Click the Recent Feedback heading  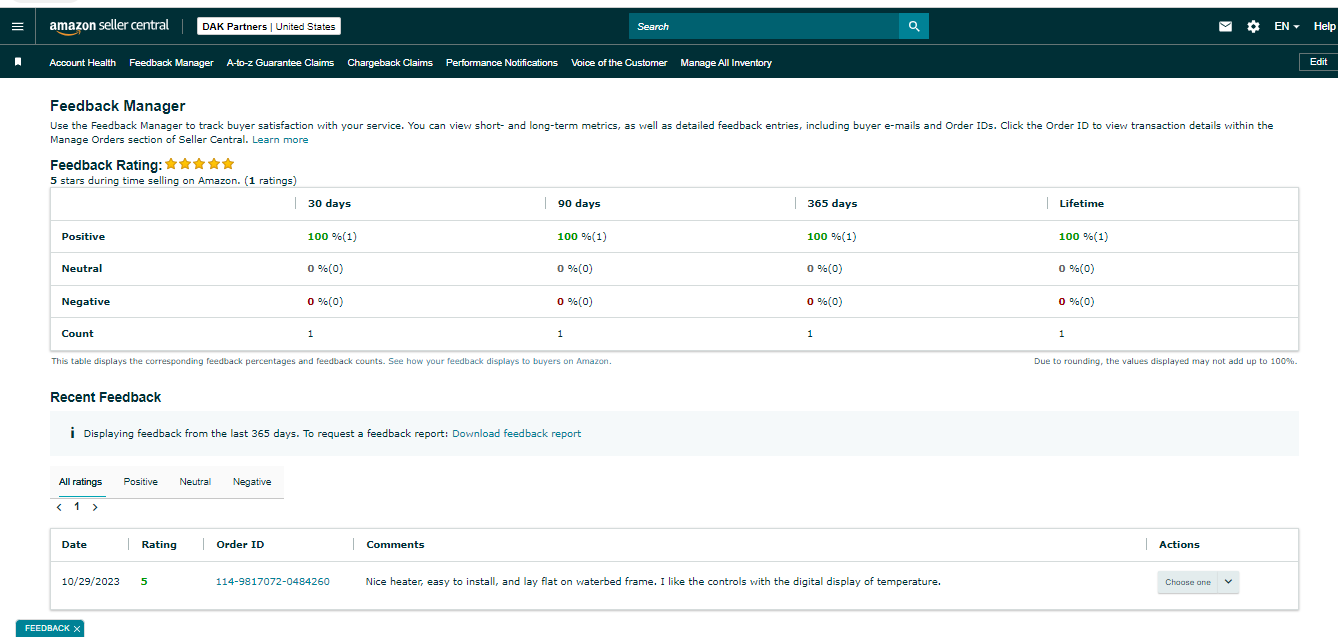105,397
